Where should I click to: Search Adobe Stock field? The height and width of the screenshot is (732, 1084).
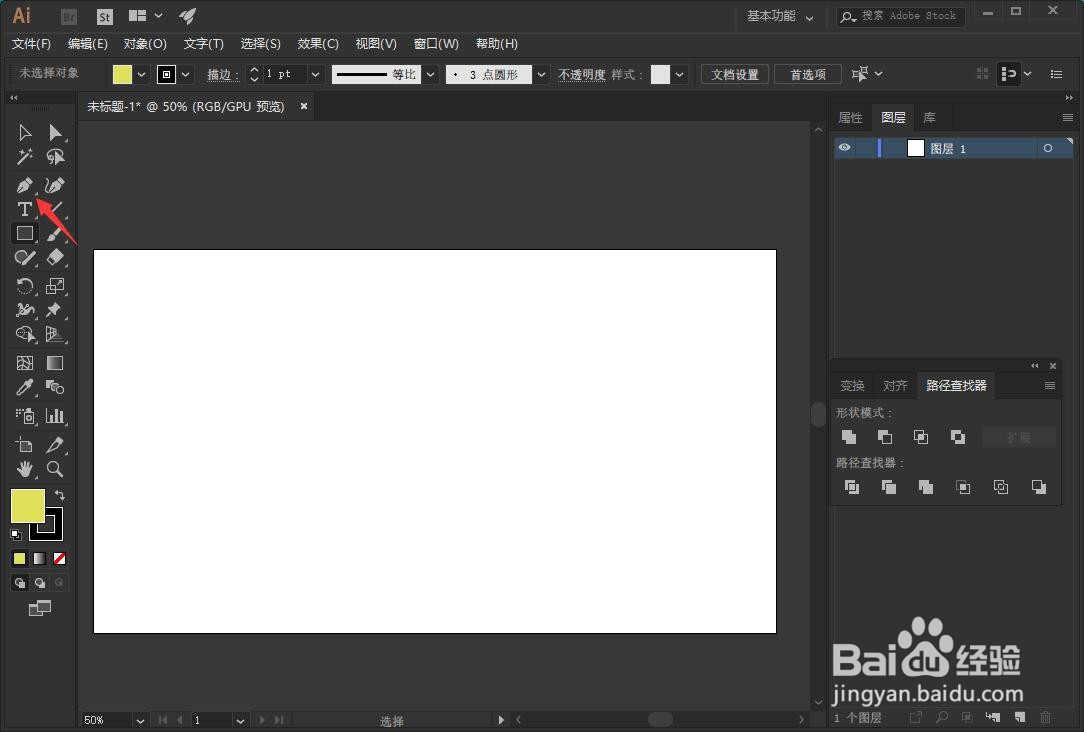pyautogui.click(x=901, y=16)
